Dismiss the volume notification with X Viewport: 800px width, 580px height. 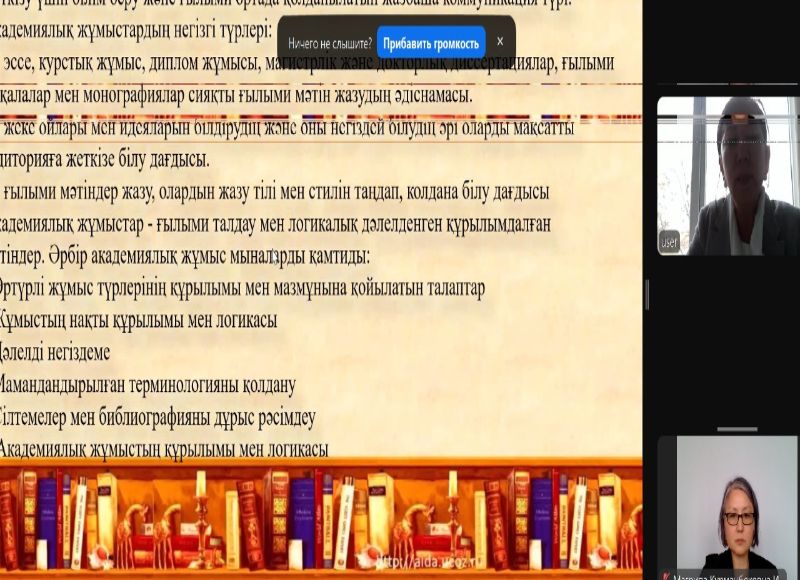point(500,42)
